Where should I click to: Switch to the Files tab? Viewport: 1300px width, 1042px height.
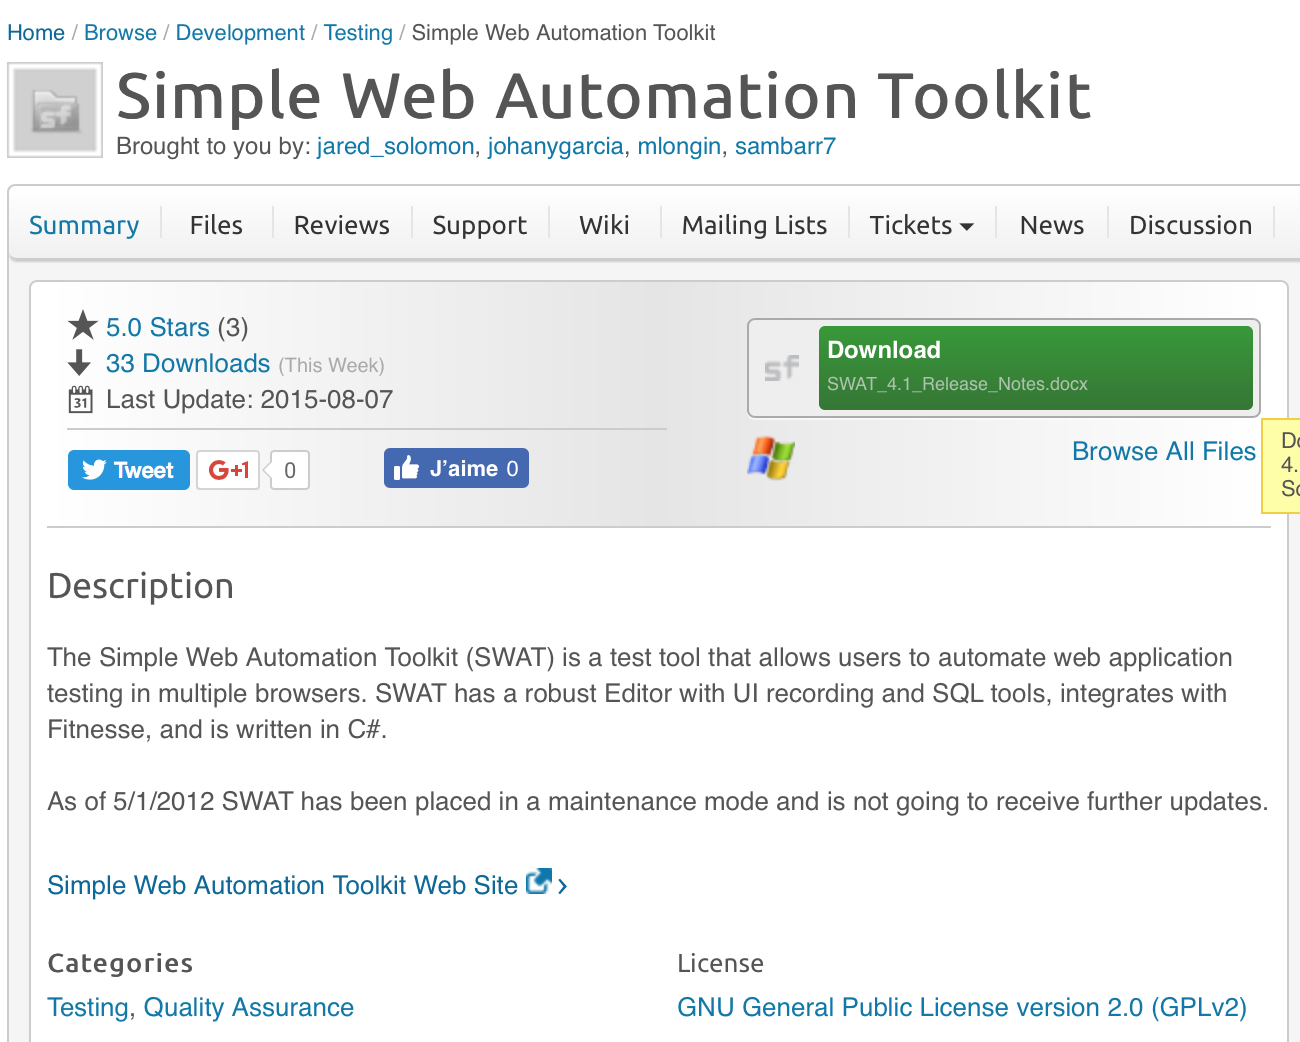tap(215, 225)
